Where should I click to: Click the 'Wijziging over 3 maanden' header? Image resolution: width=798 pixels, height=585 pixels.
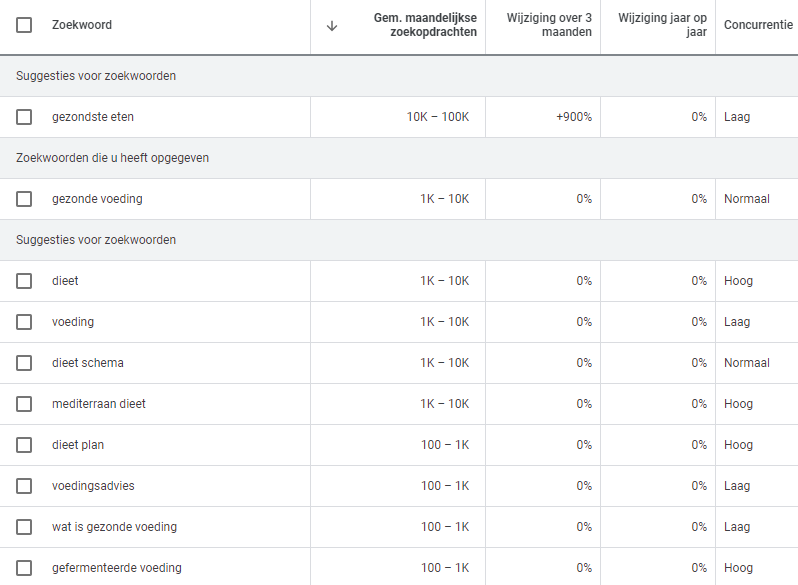point(548,25)
